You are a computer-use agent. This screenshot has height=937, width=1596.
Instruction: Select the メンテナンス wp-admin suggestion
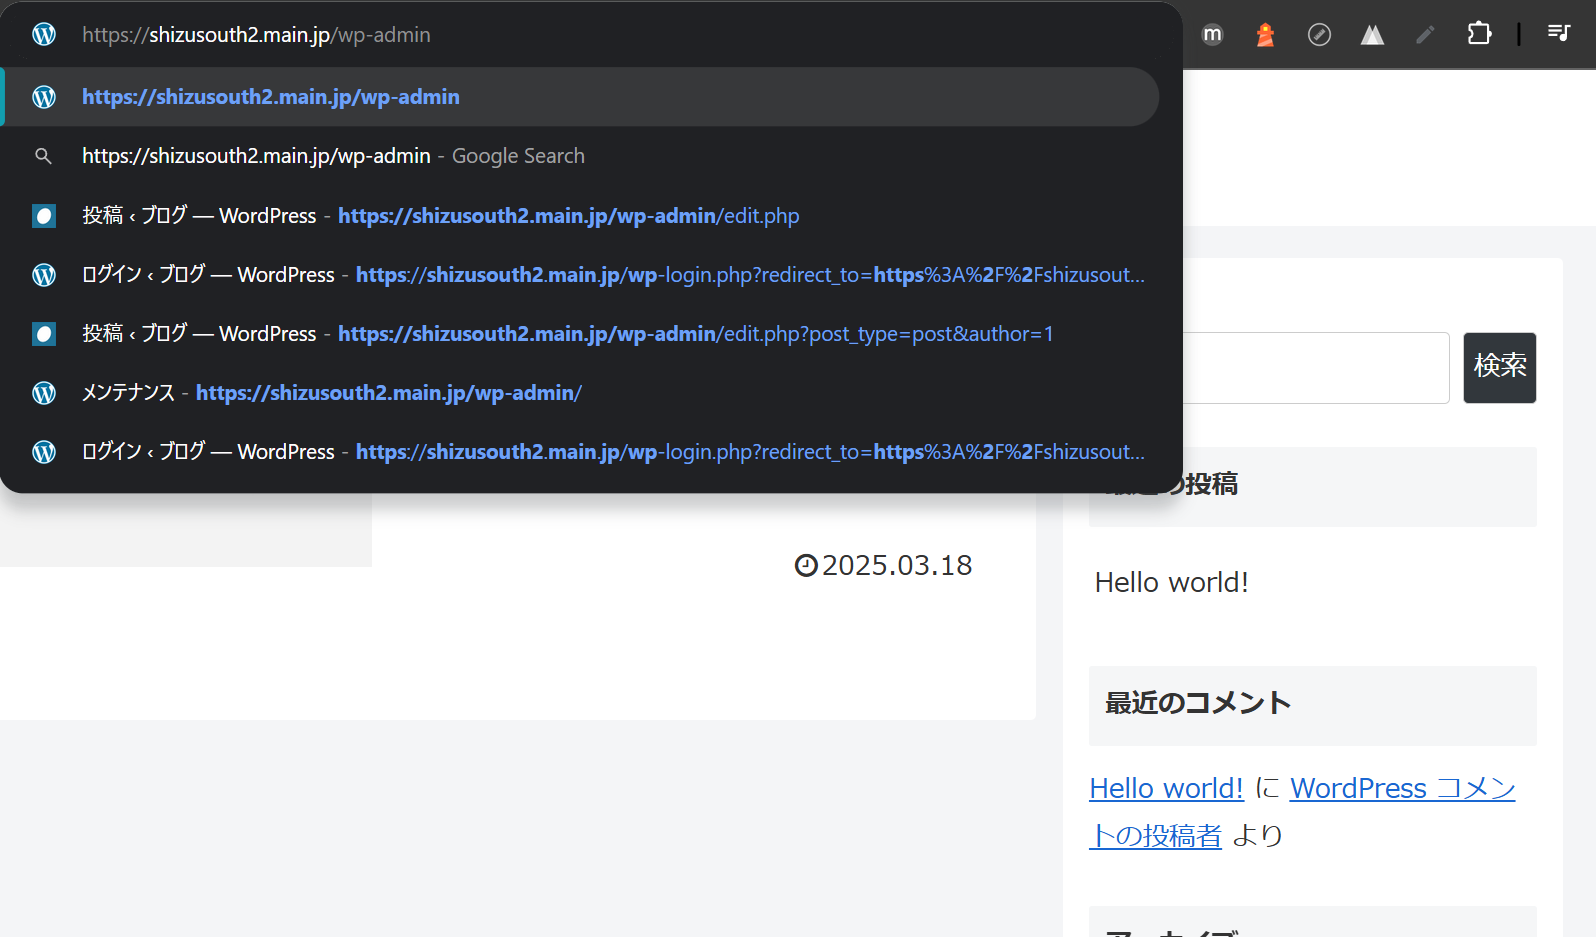[x=331, y=393]
